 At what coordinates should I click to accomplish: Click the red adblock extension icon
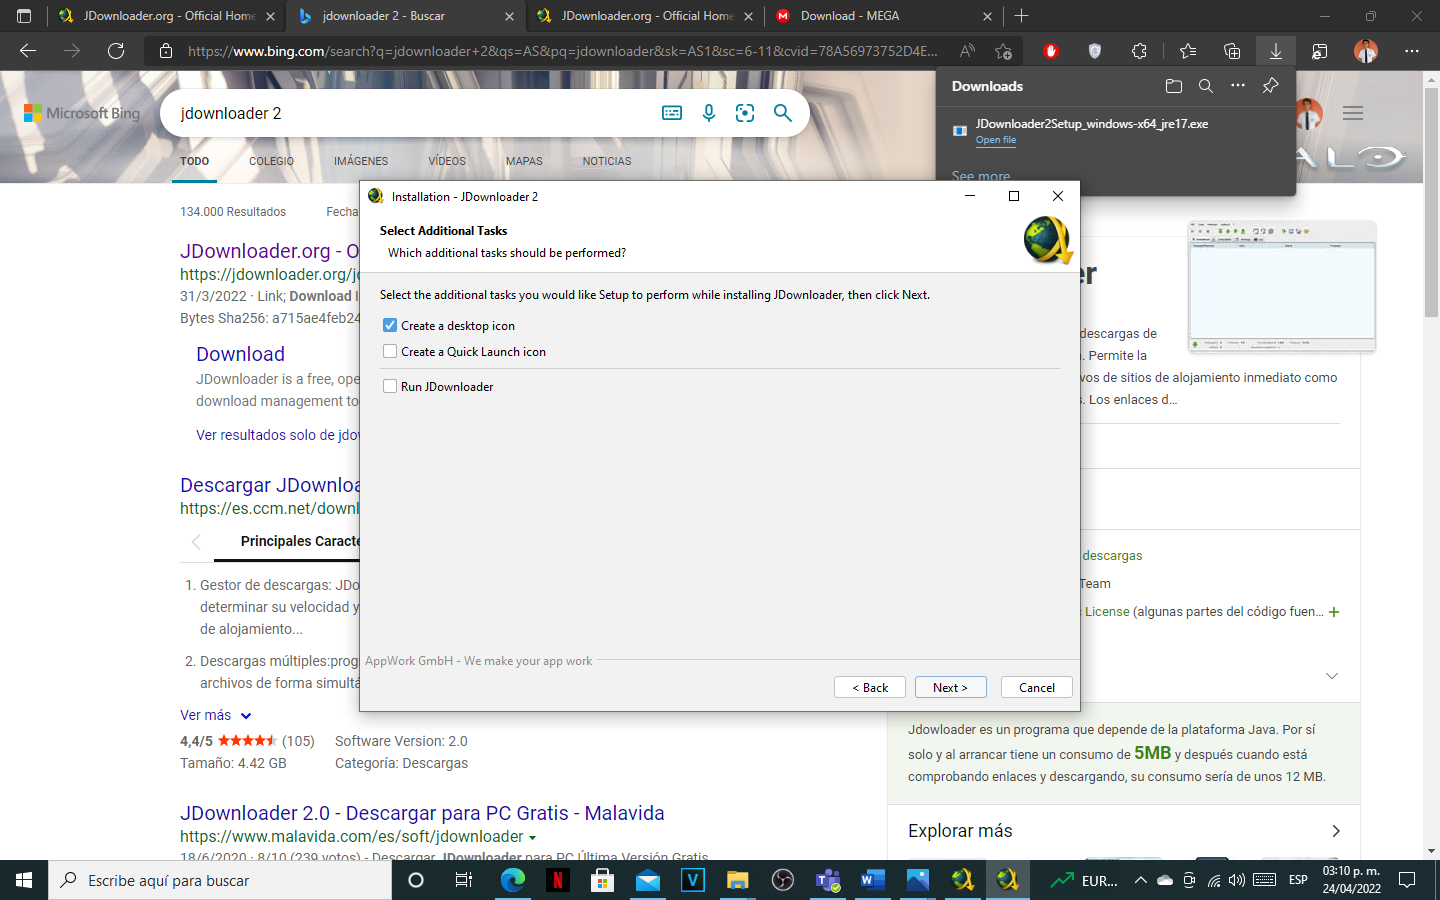(x=1050, y=51)
